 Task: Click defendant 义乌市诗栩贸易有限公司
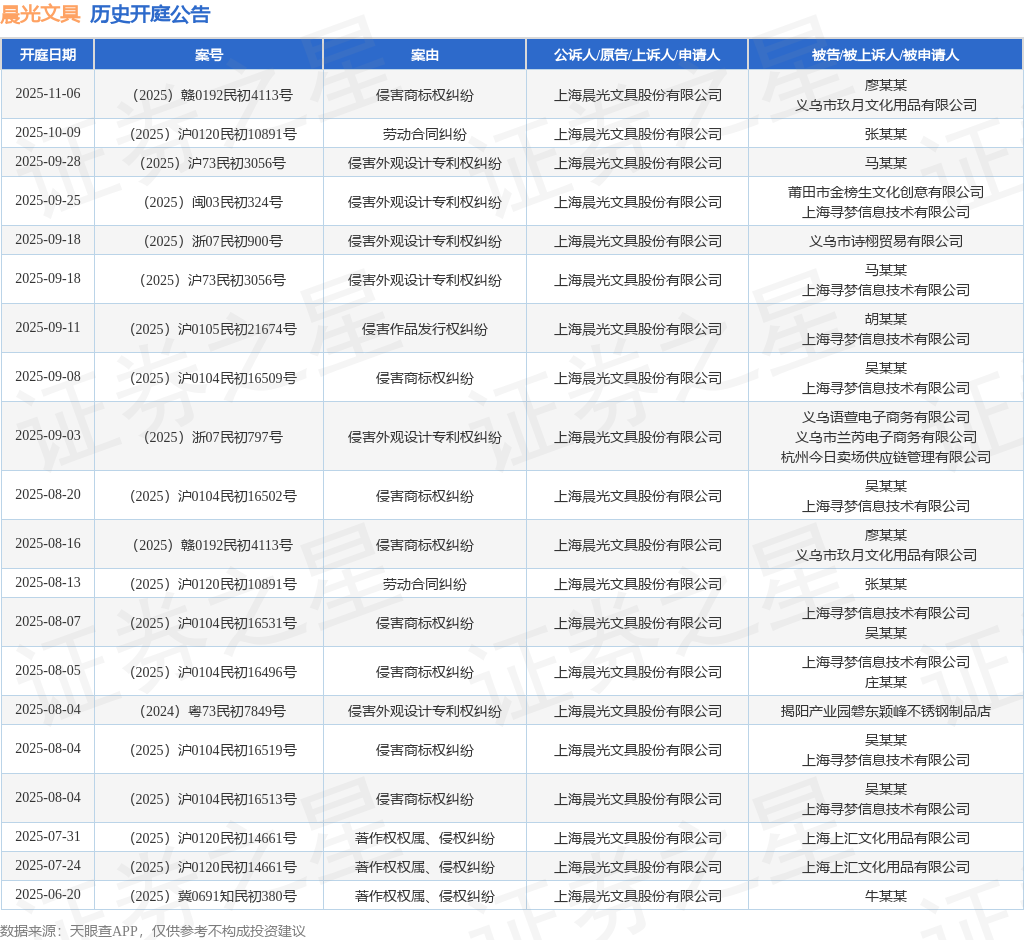click(x=886, y=242)
